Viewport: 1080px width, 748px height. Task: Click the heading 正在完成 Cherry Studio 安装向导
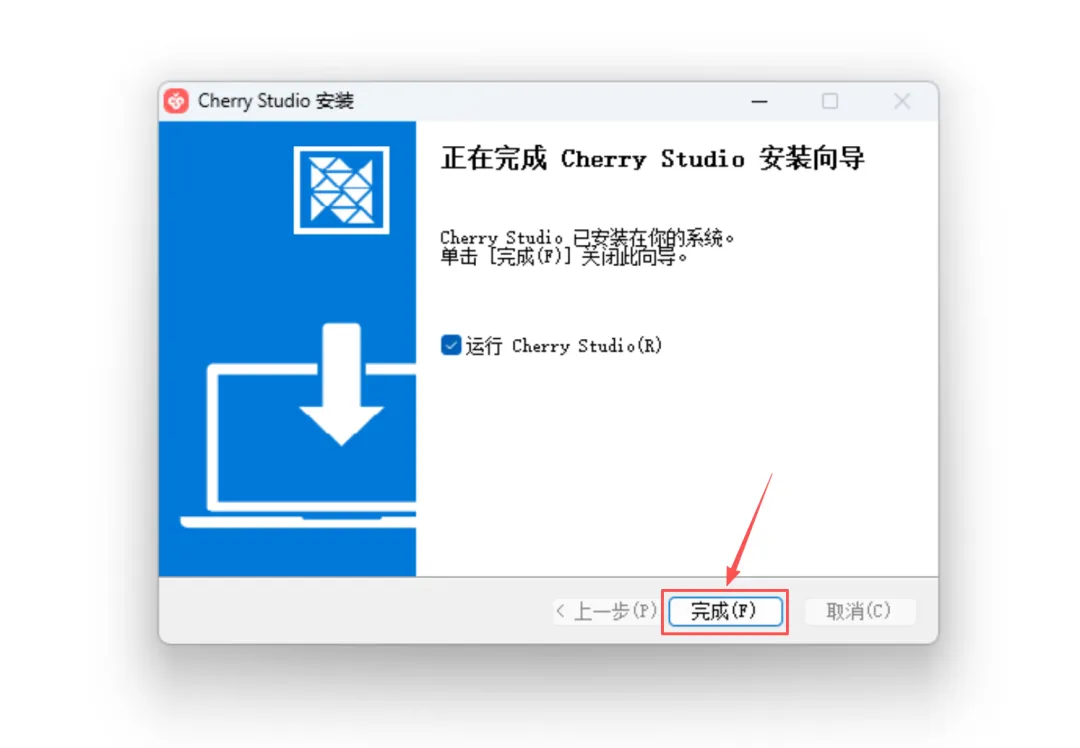click(652, 158)
